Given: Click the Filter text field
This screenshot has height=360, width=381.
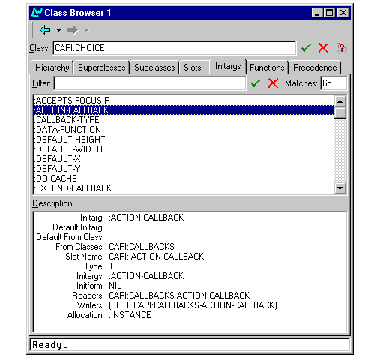Looking at the screenshot, I should pyautogui.click(x=150, y=83).
